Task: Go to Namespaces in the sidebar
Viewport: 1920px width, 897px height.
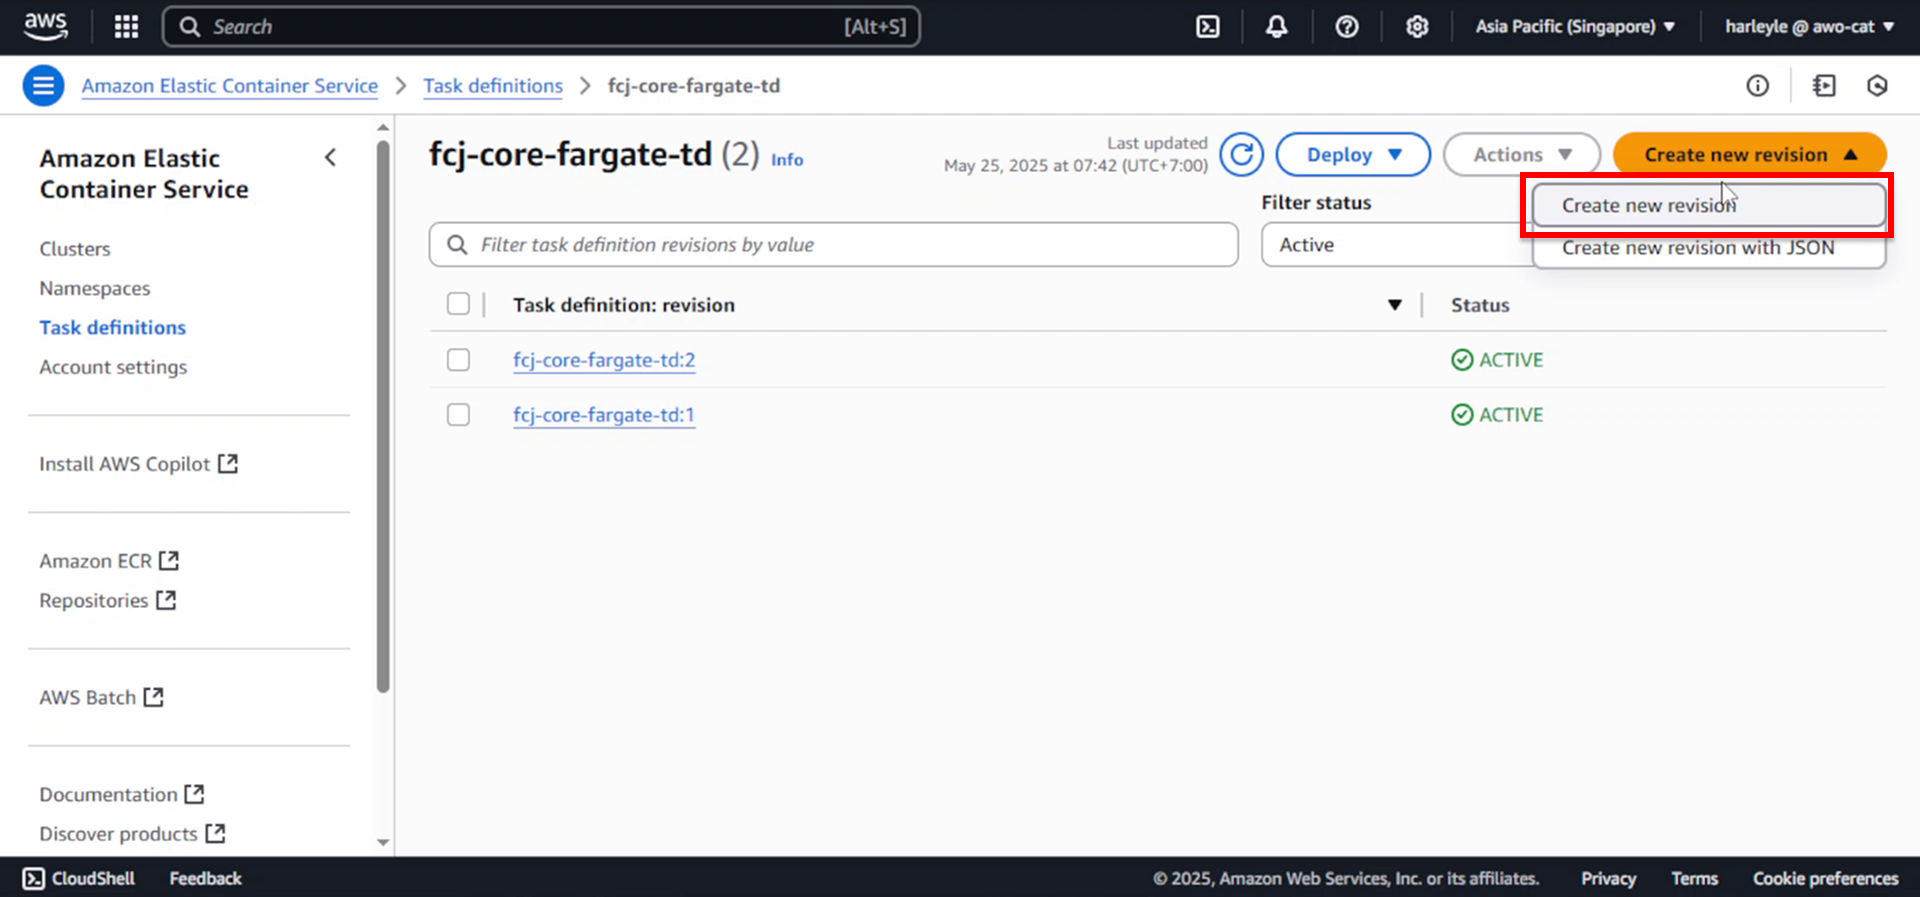Action: coord(95,288)
